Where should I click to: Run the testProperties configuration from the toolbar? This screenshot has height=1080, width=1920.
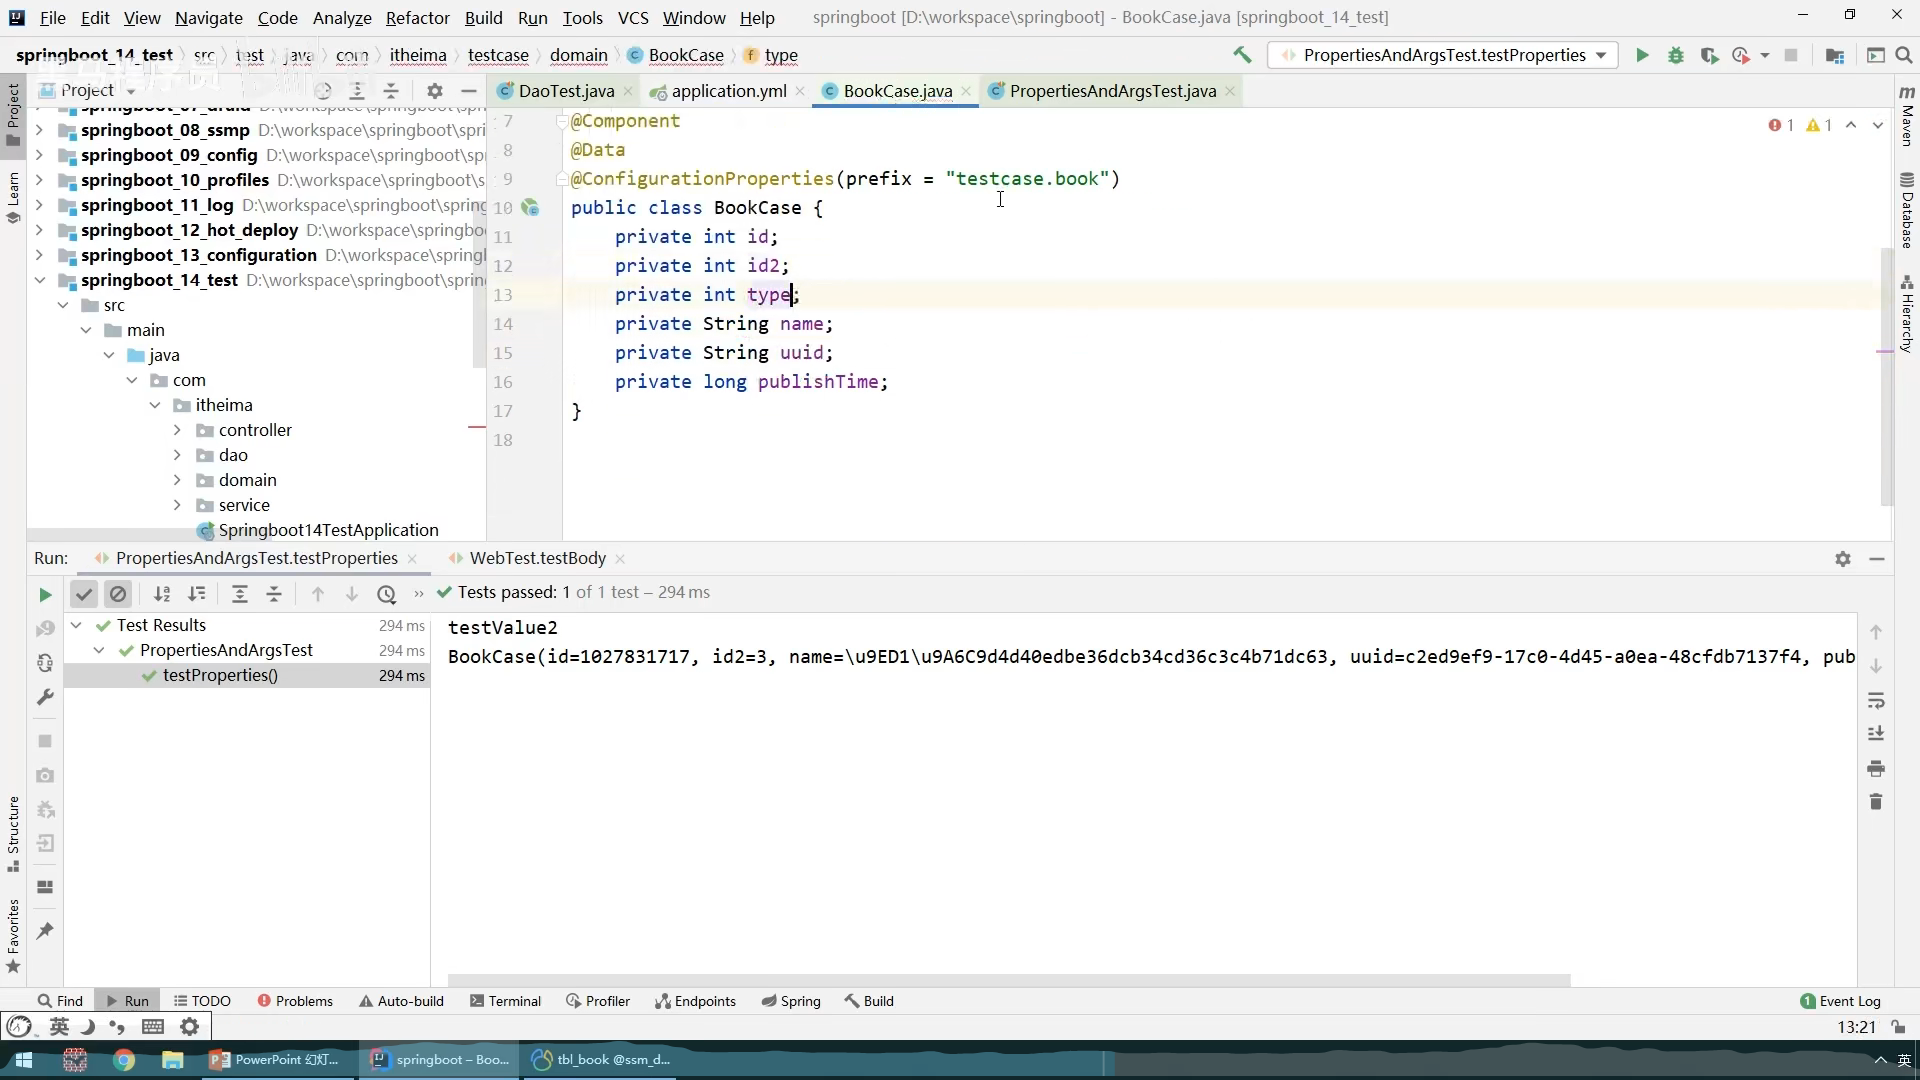pos(1642,55)
